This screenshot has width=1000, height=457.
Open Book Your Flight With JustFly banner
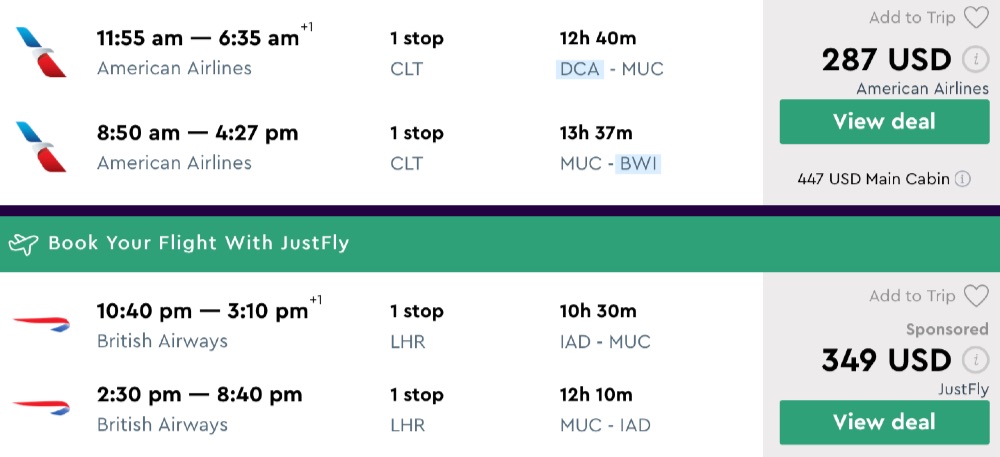(200, 243)
